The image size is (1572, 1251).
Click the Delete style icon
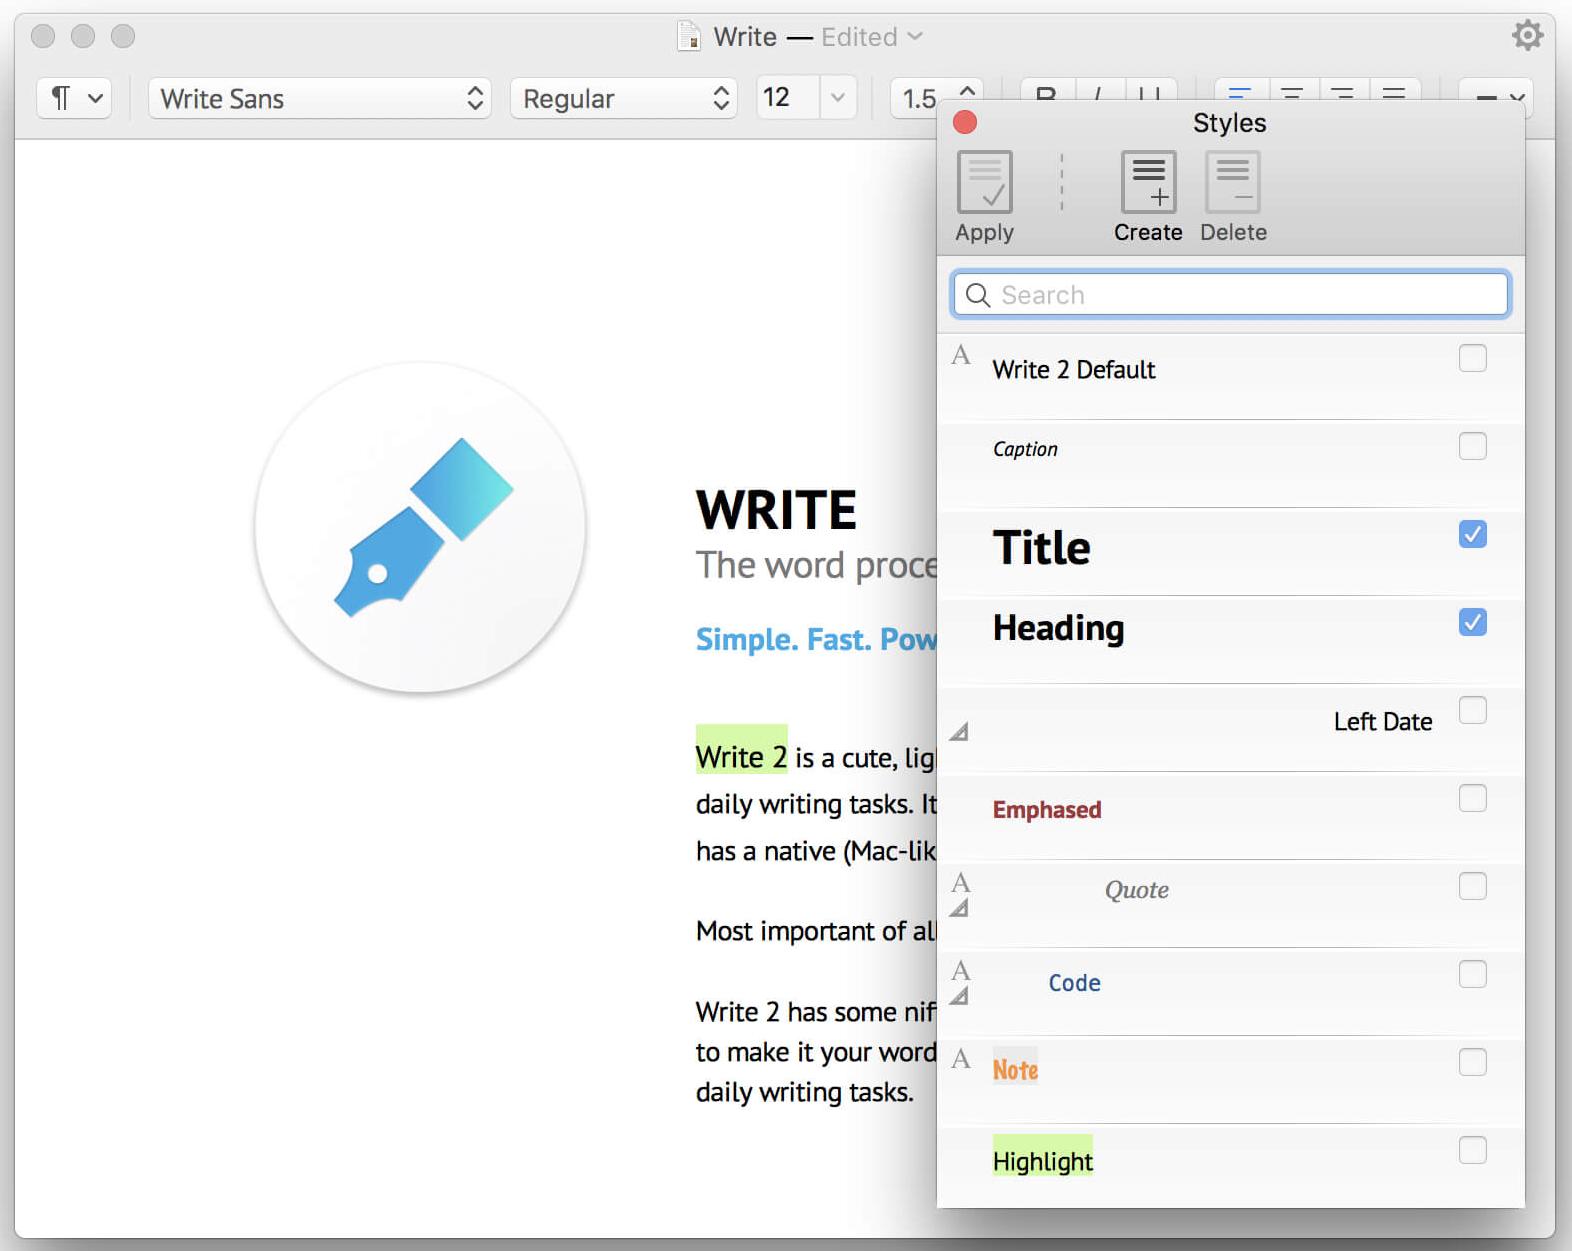1232,182
